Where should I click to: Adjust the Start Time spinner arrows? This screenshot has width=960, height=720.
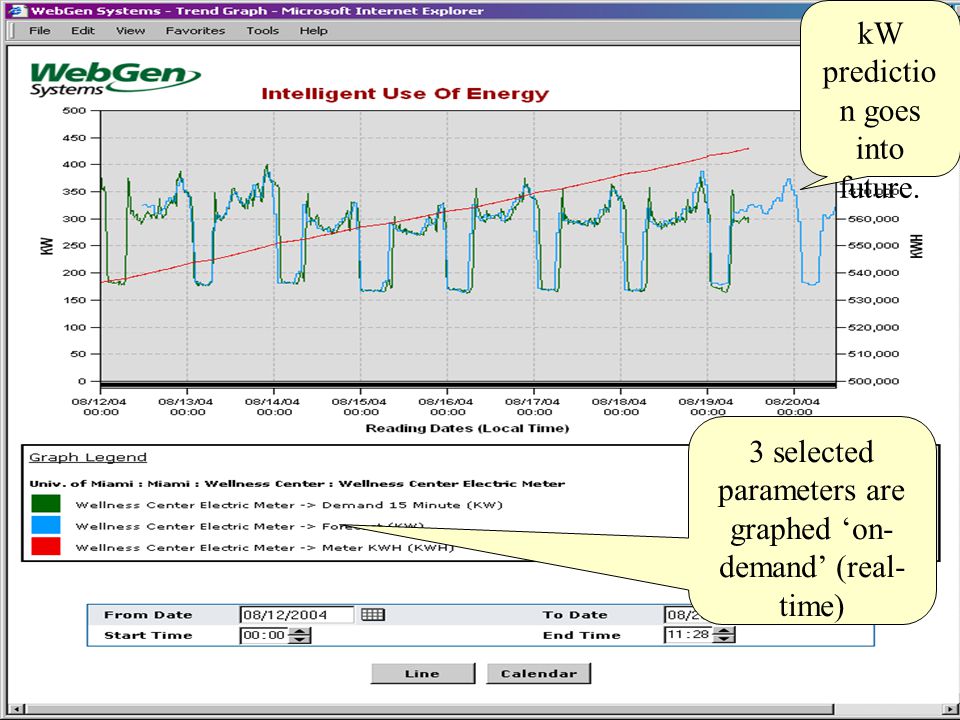299,636
